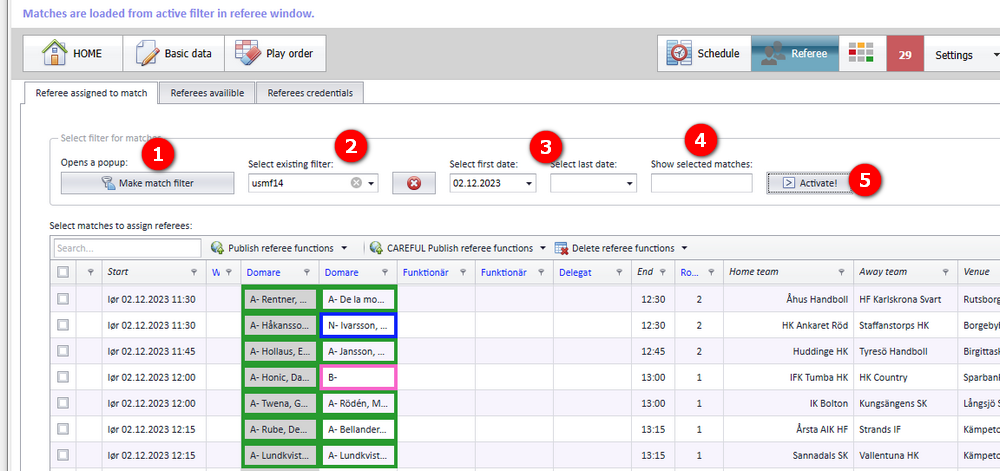Open the Referees credentials tab
This screenshot has height=471, width=1000.
point(310,93)
